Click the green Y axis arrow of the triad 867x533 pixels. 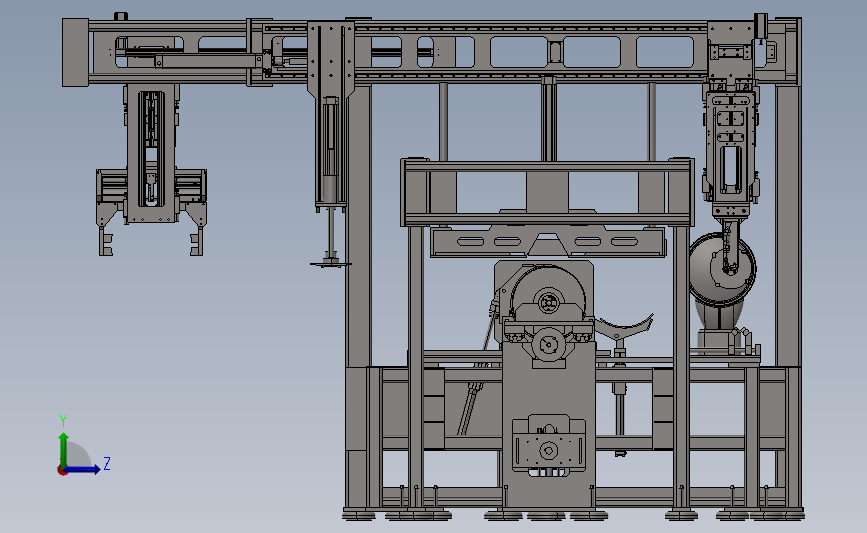point(64,450)
